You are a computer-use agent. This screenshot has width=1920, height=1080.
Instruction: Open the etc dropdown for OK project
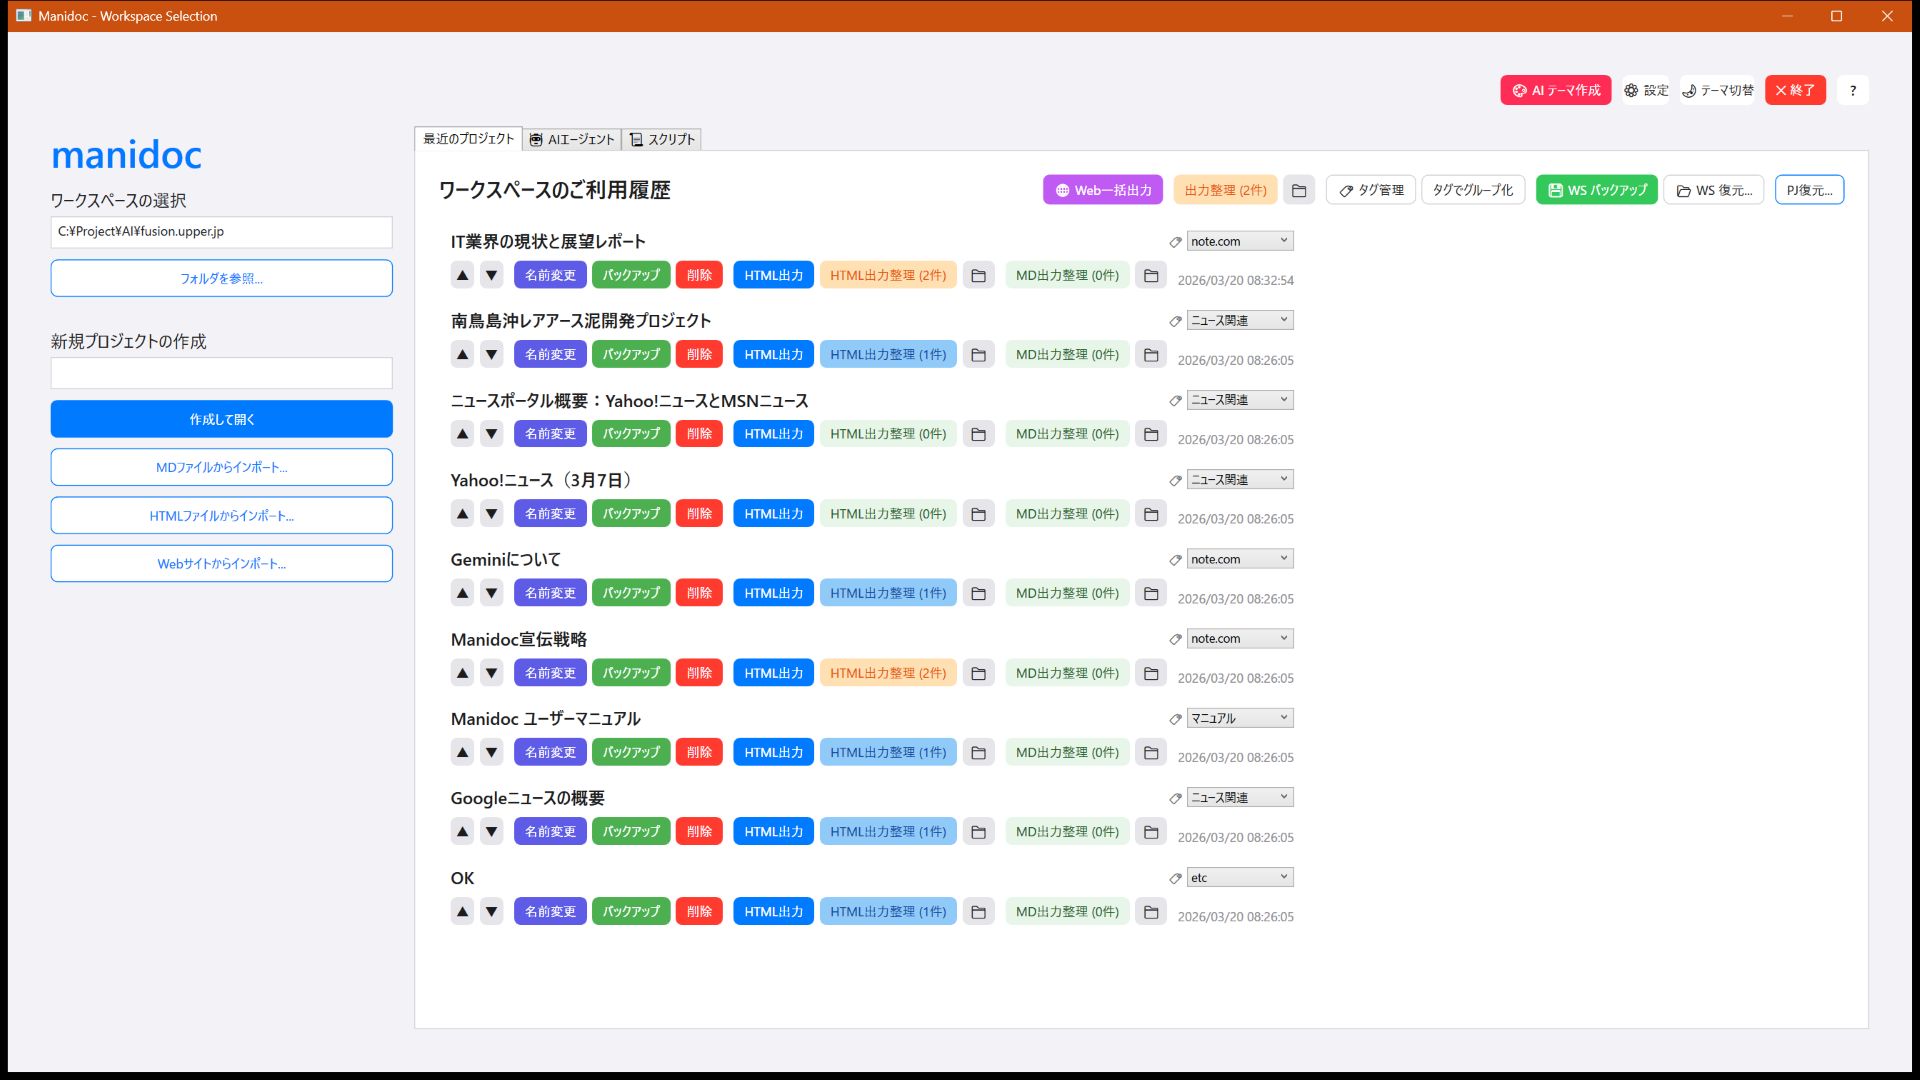1239,877
